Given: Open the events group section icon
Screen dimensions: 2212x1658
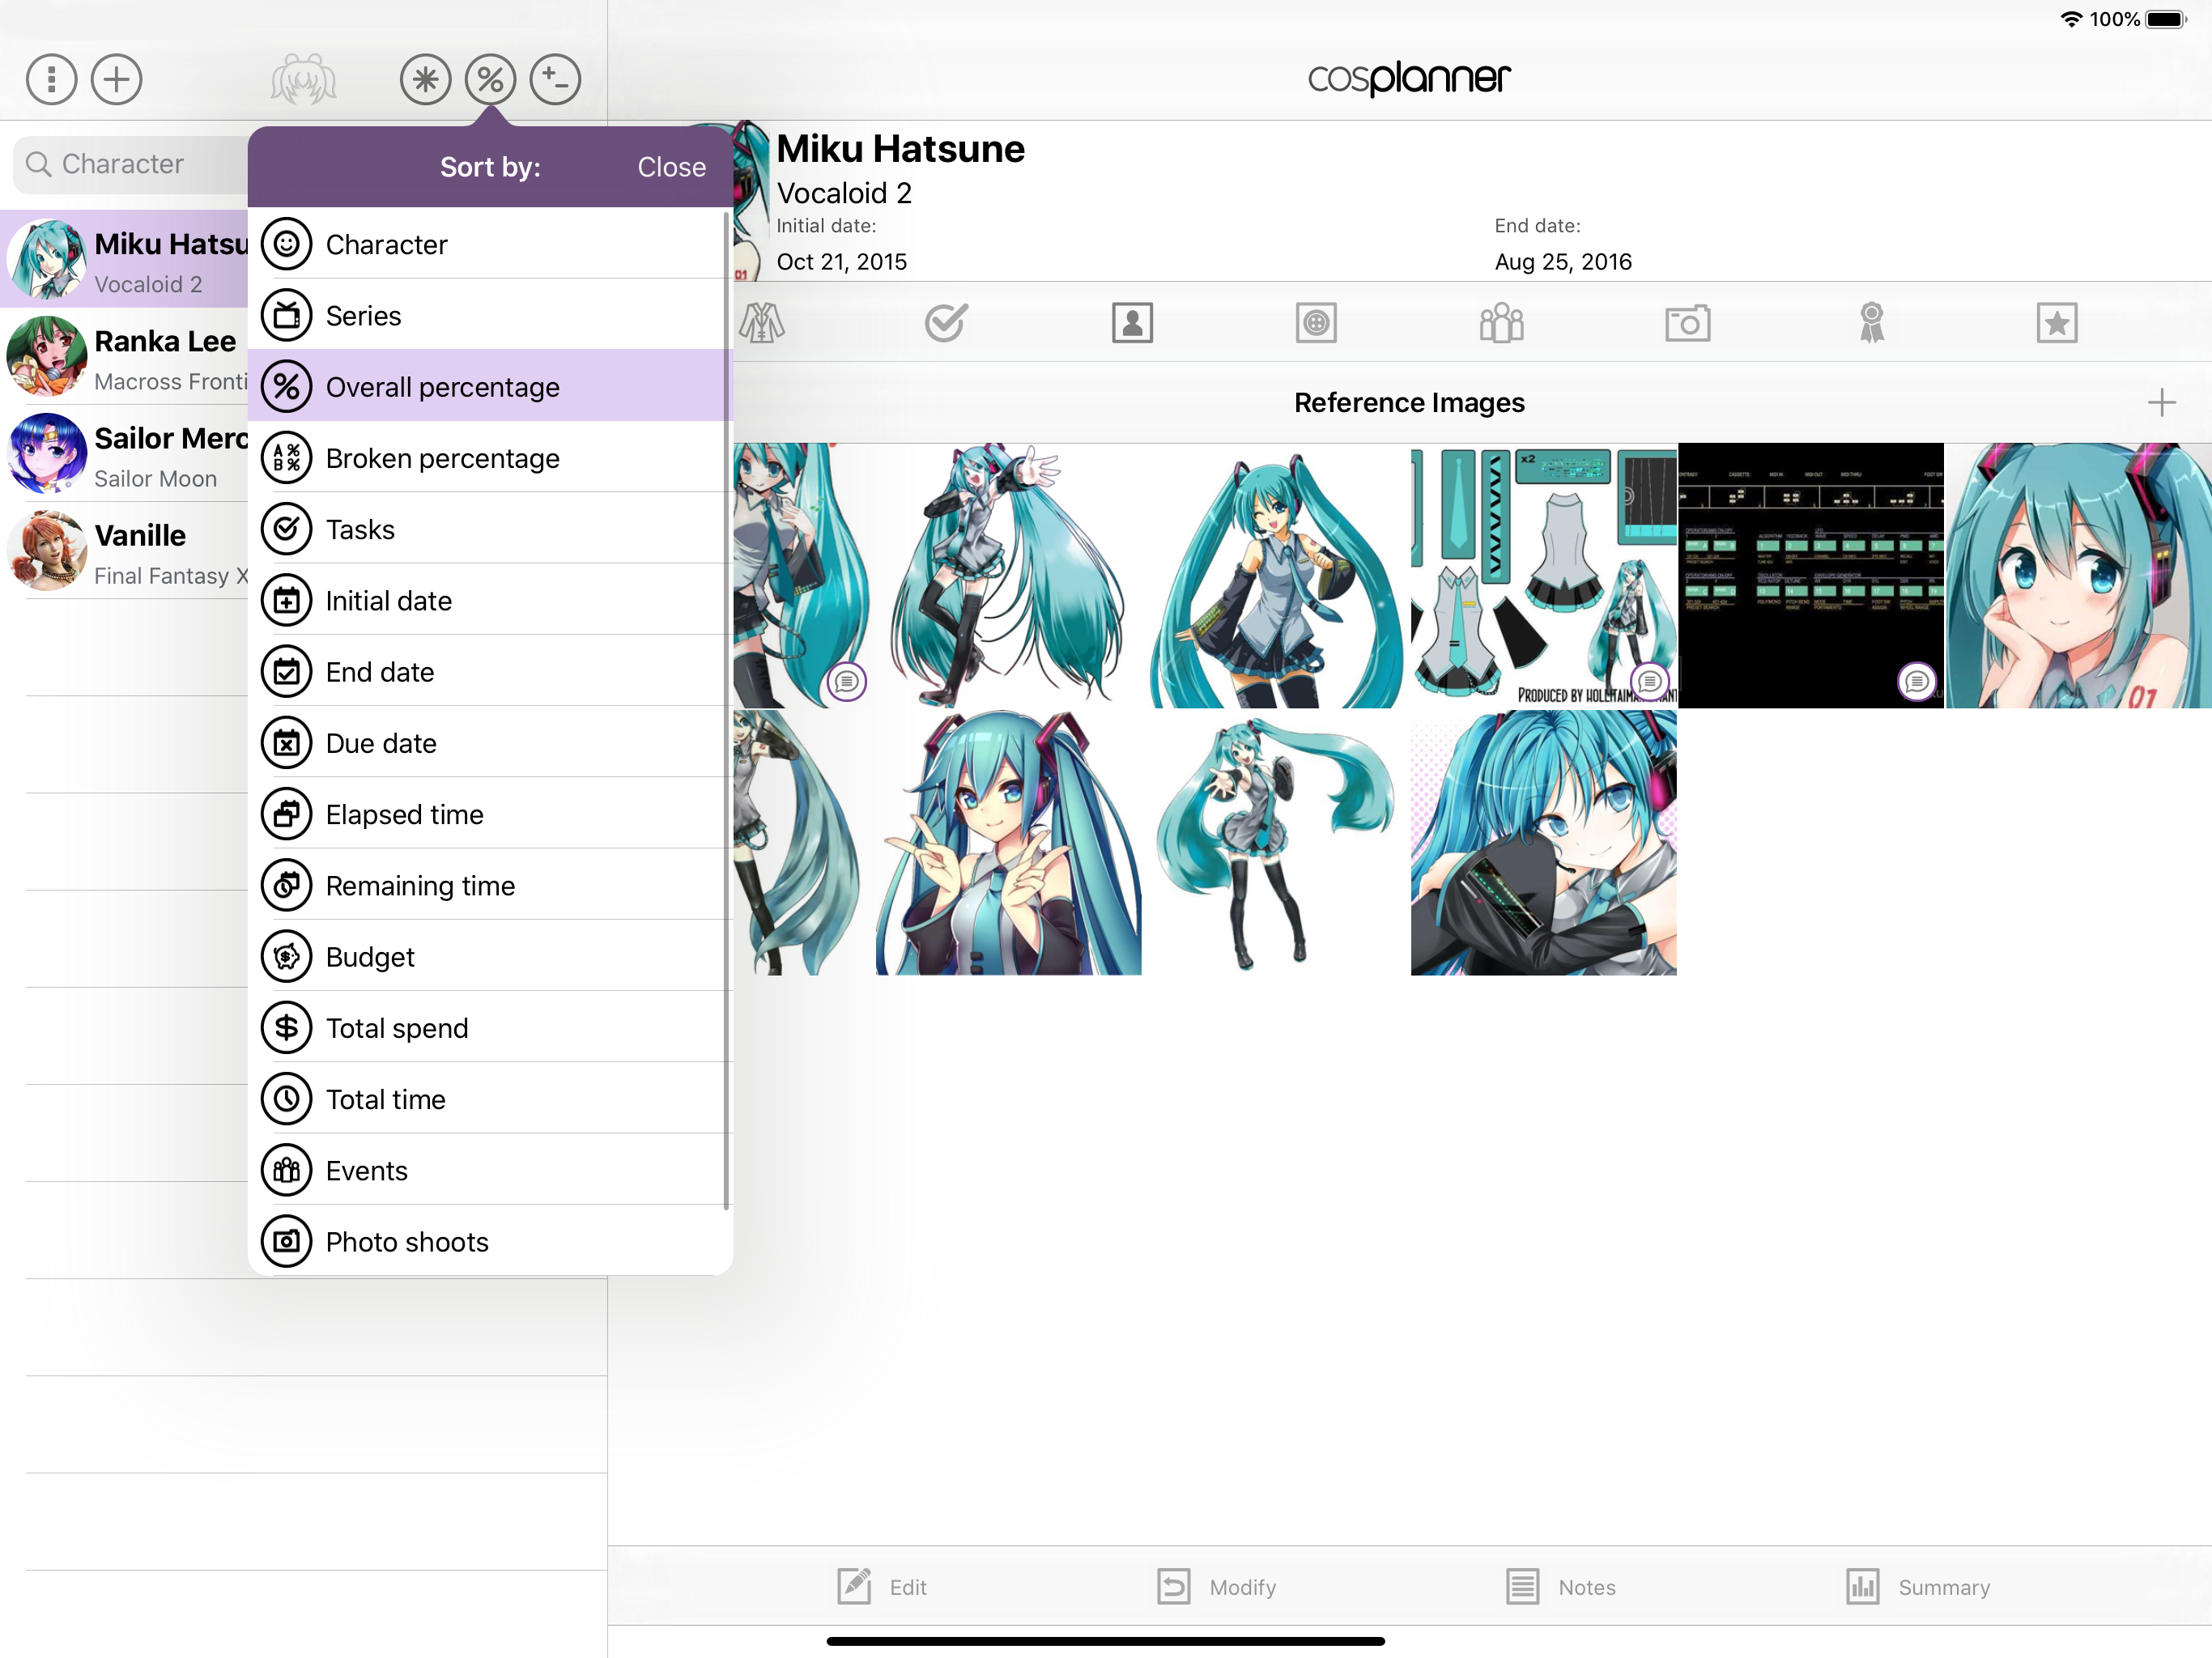Looking at the screenshot, I should (1501, 322).
